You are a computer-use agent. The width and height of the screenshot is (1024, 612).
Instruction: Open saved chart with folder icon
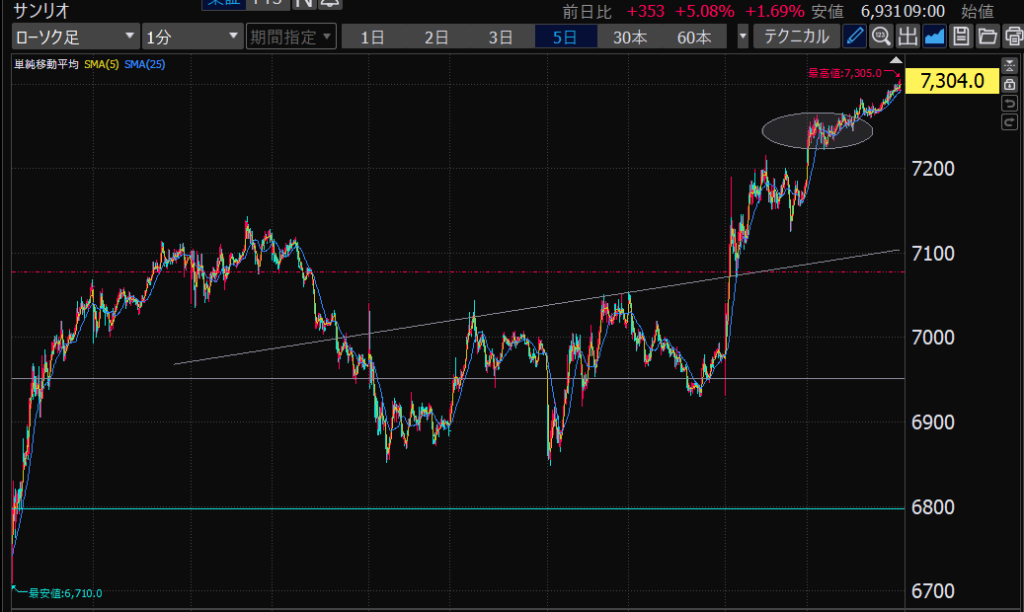987,37
